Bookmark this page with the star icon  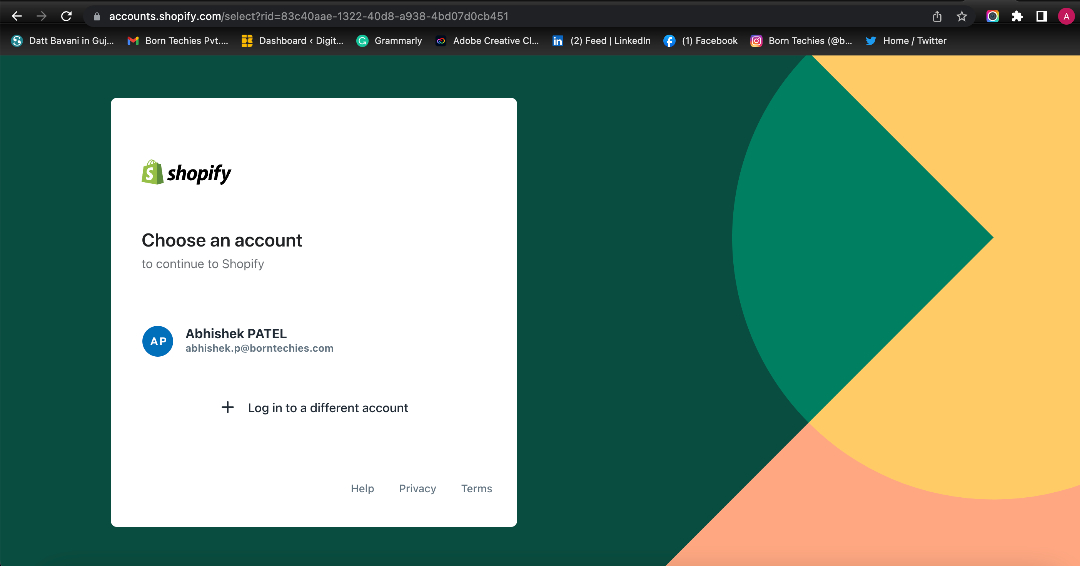click(962, 16)
